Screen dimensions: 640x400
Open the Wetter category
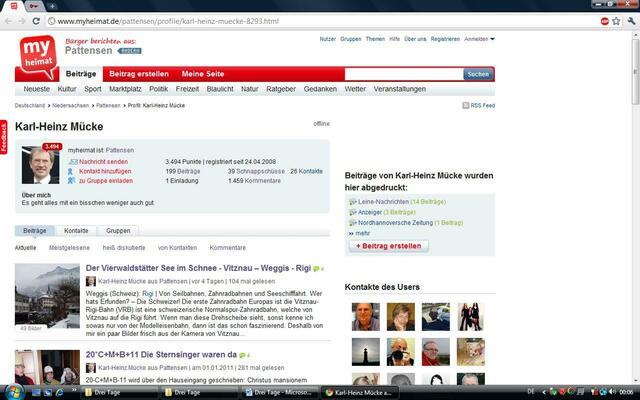[355, 89]
